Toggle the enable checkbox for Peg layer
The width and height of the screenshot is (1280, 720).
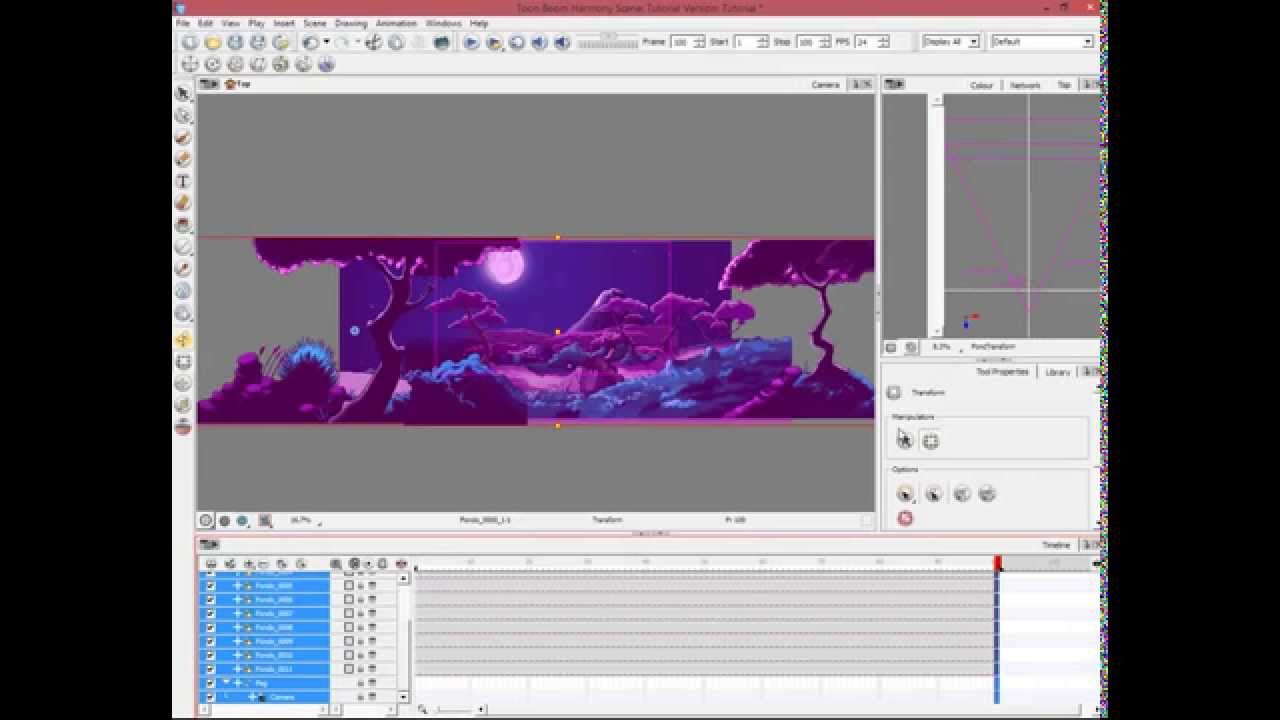click(210, 683)
